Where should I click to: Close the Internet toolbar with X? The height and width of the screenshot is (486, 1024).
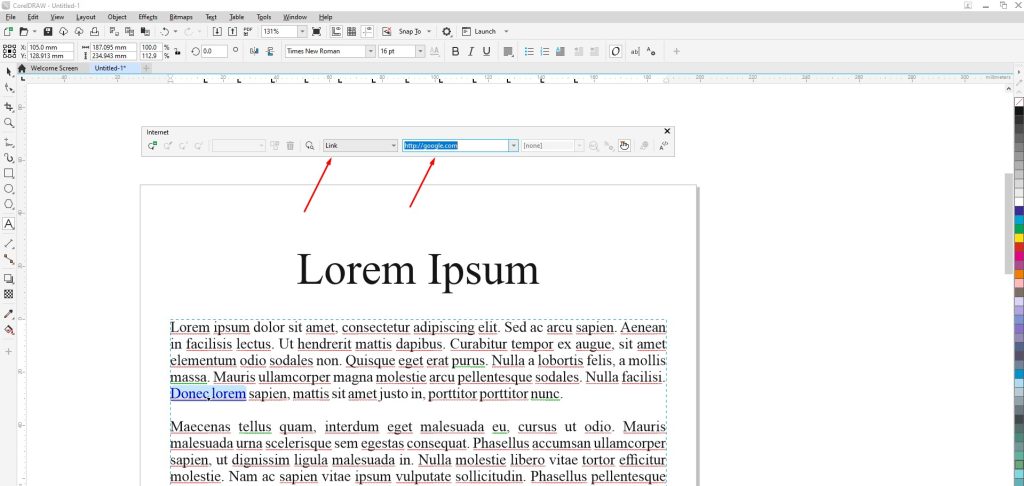click(667, 131)
